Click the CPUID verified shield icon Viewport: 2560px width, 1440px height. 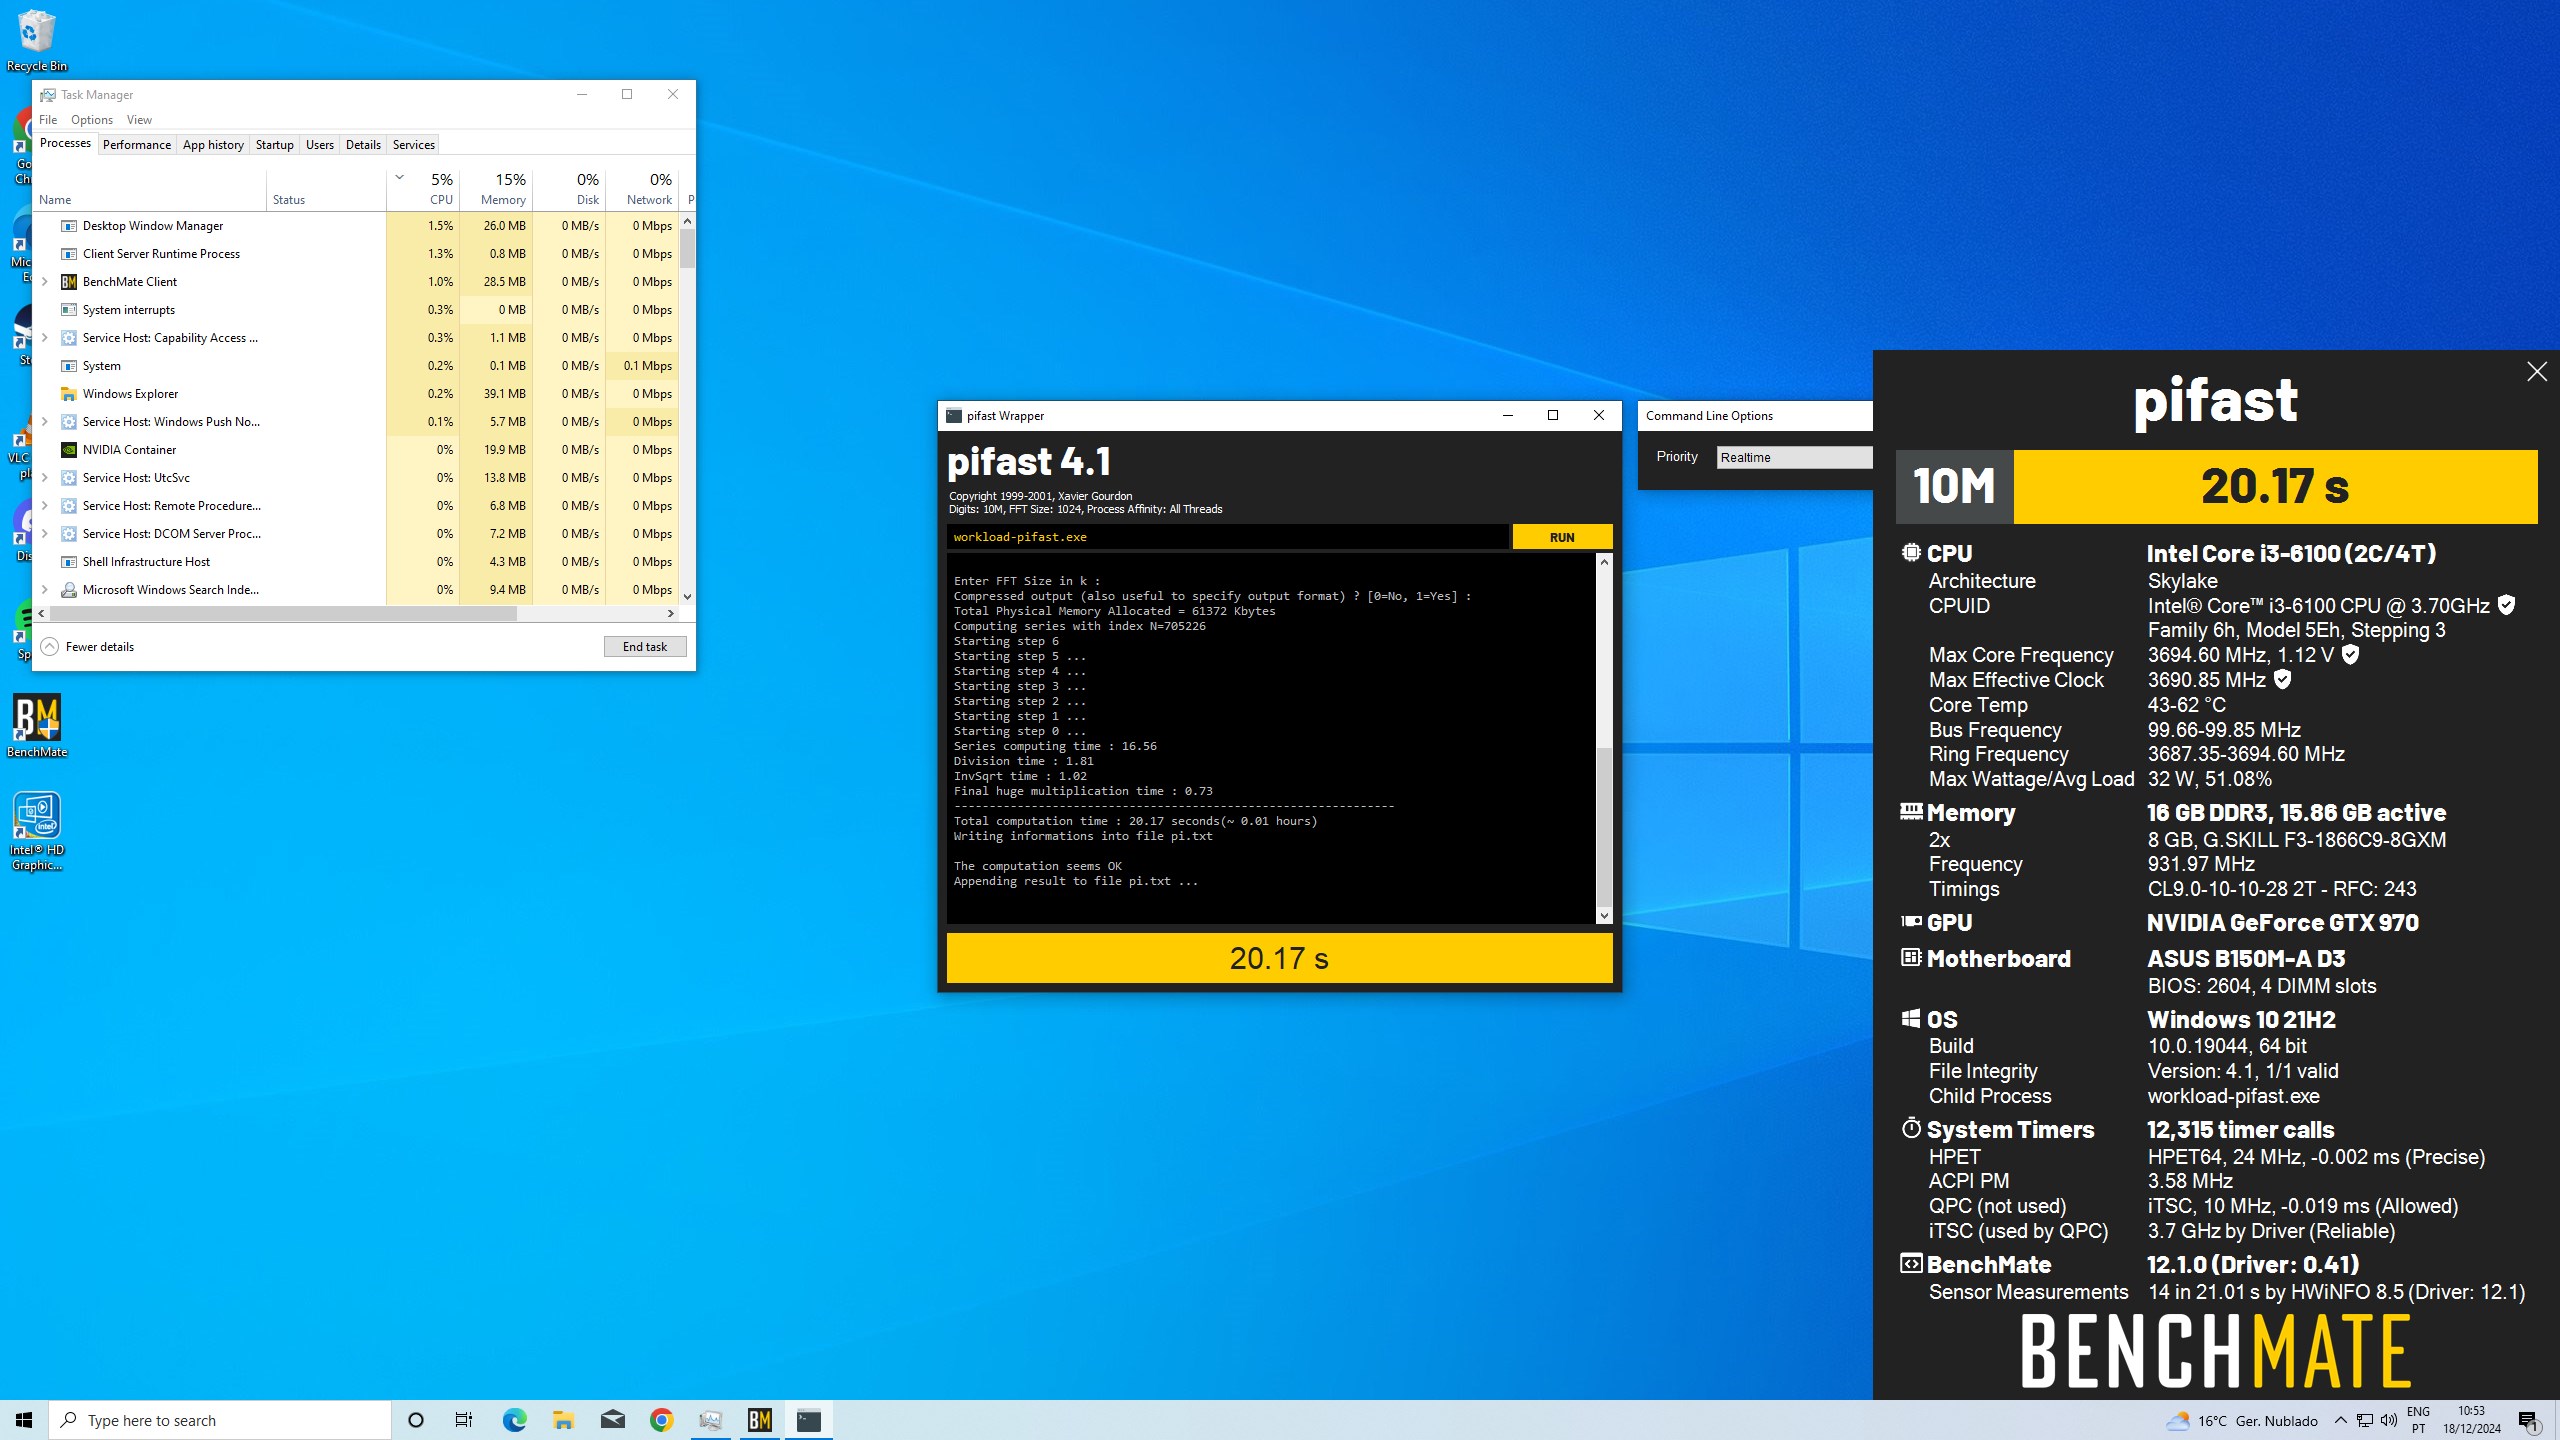(2506, 605)
